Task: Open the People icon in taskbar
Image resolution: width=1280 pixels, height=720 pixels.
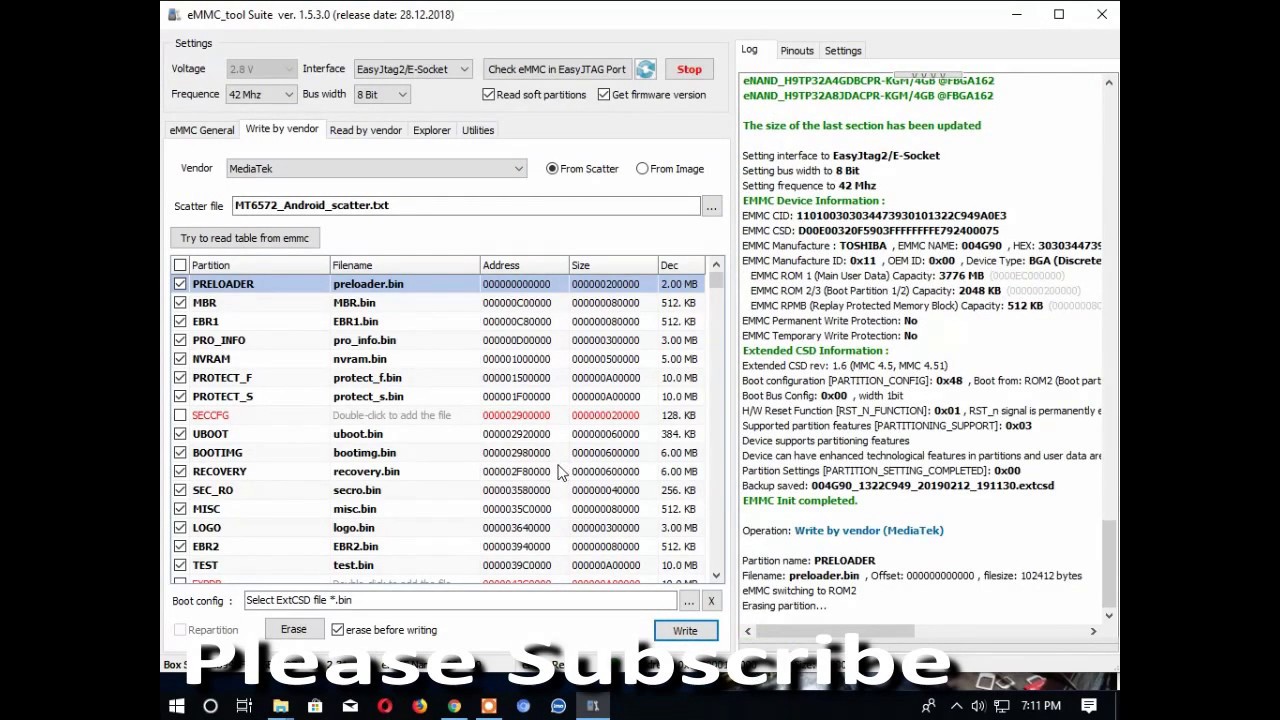Action: click(929, 706)
